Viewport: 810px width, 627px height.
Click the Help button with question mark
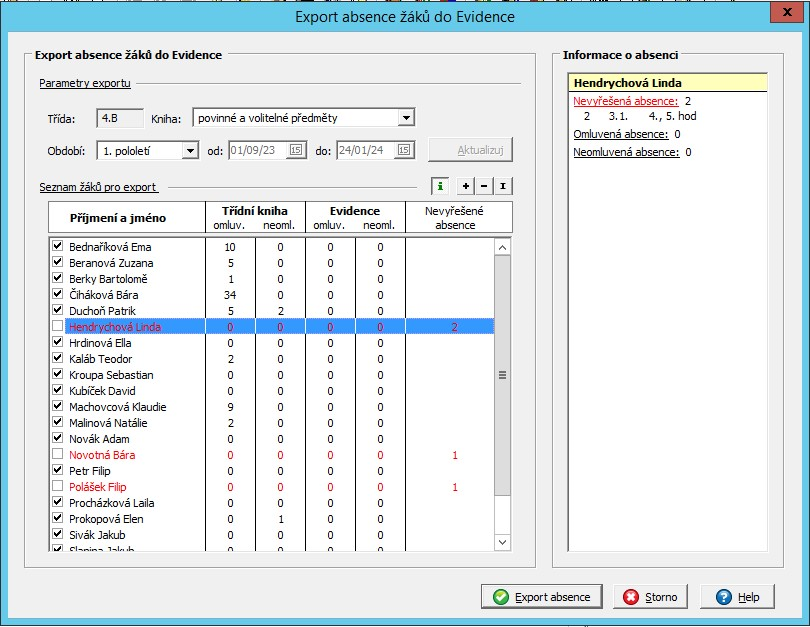pyautogui.click(x=736, y=597)
